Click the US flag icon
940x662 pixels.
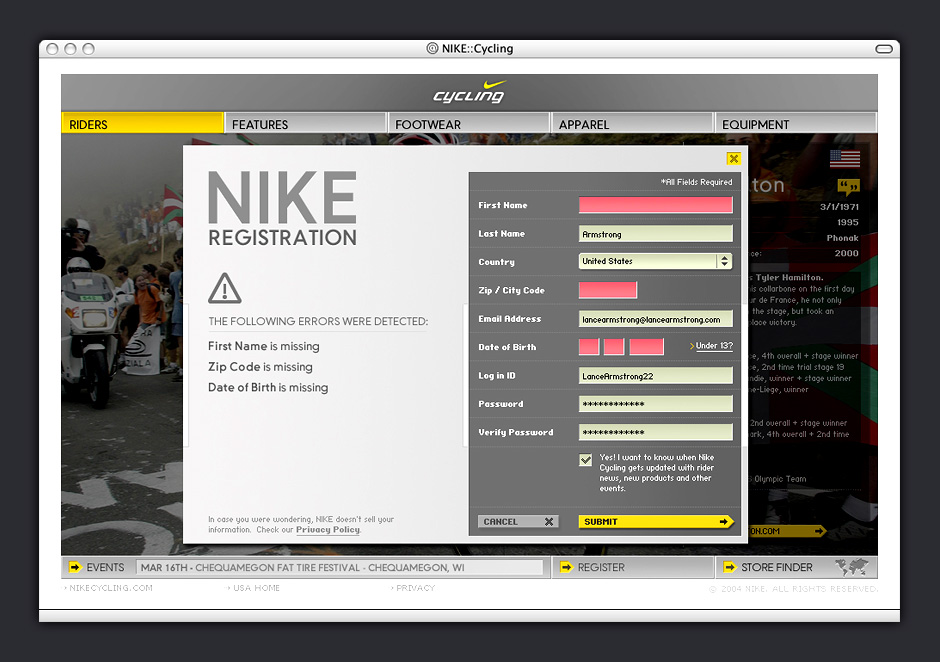click(x=844, y=158)
